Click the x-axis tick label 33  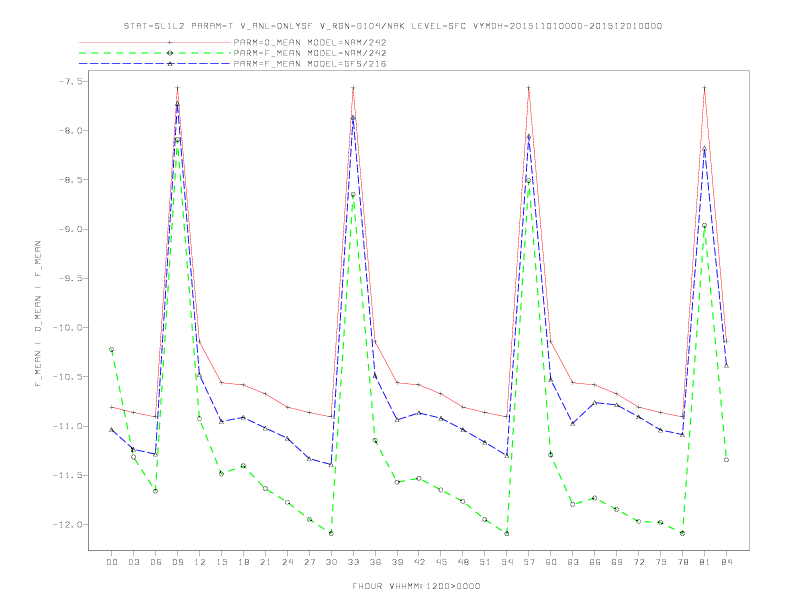point(353,562)
